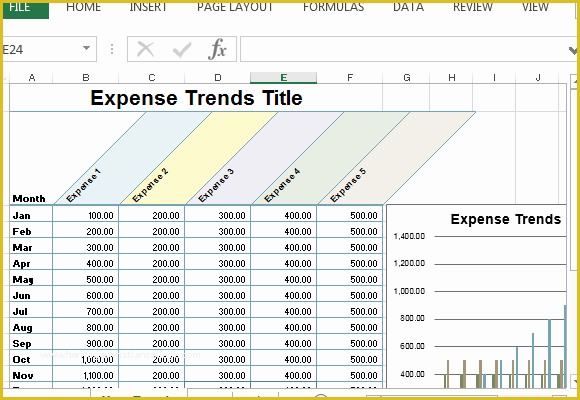This screenshot has width=580, height=400.
Task: Expand the formula bar chevron
Action: pos(573,50)
